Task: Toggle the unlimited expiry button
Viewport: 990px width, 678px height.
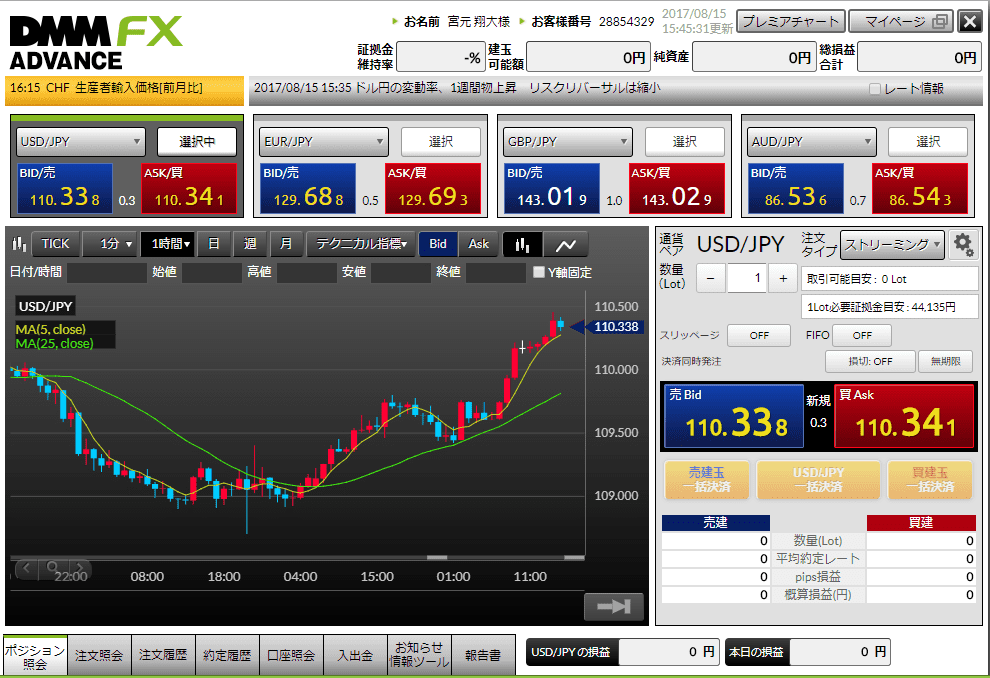Action: click(945, 361)
